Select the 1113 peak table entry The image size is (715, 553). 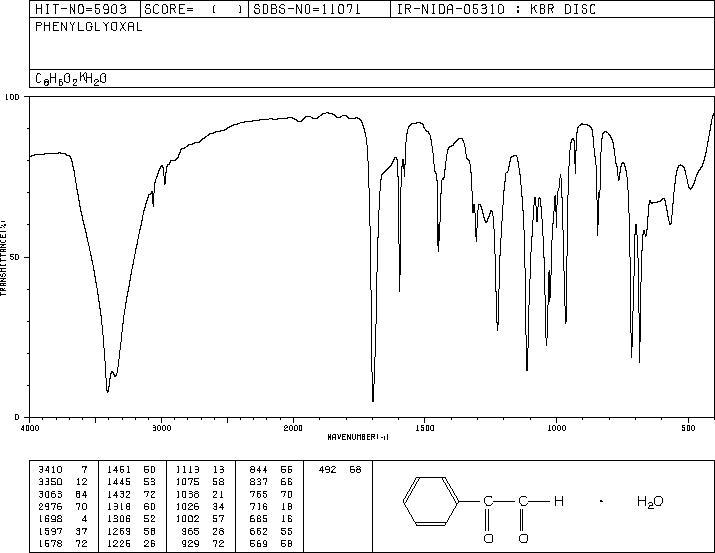[x=200, y=470]
